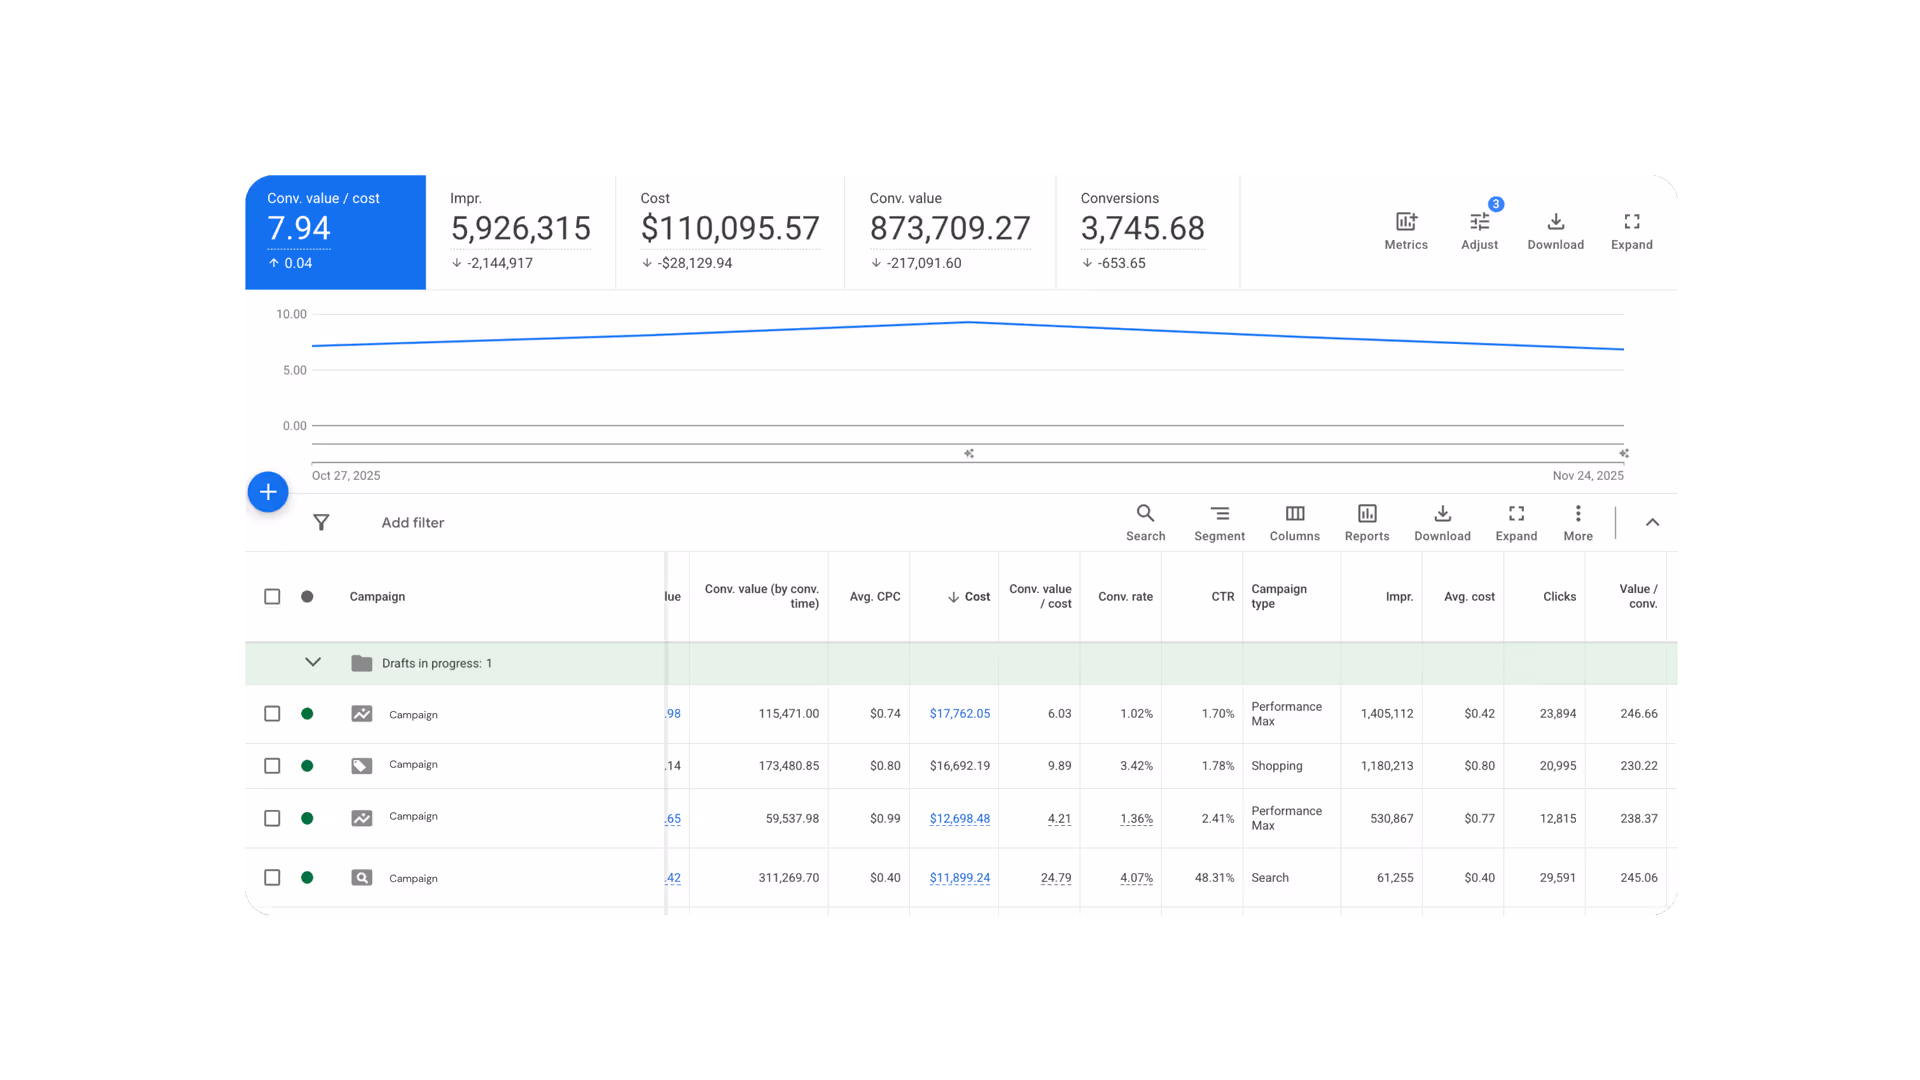Open the chart Metrics selector icon
Screen dimensions: 1920x1080
pos(1405,222)
